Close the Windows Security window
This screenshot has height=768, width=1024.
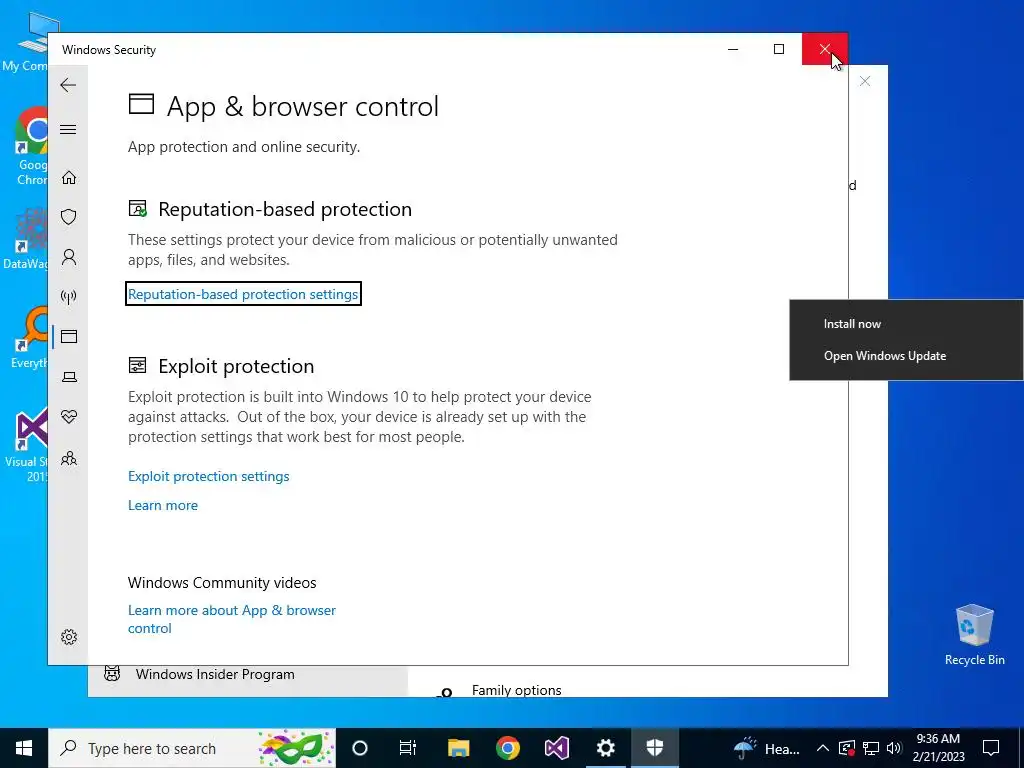tap(825, 49)
